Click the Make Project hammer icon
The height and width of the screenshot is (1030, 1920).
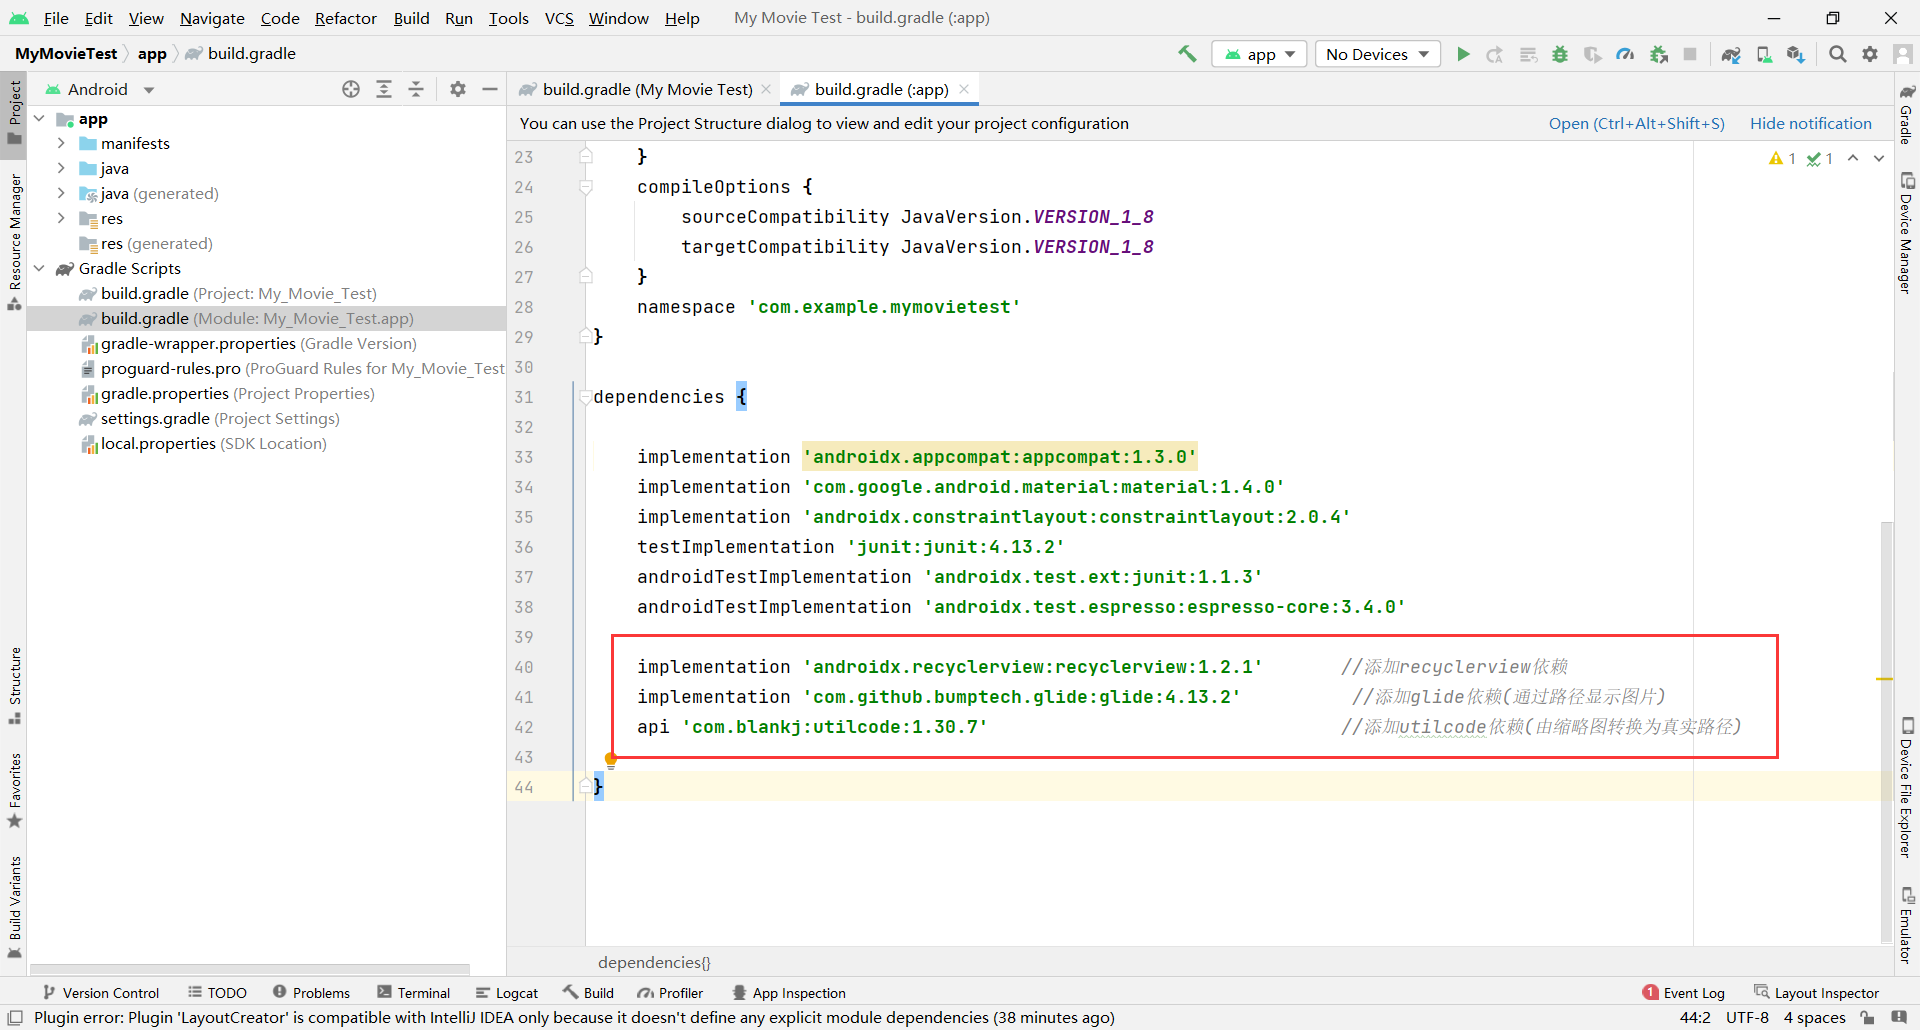tap(1187, 54)
